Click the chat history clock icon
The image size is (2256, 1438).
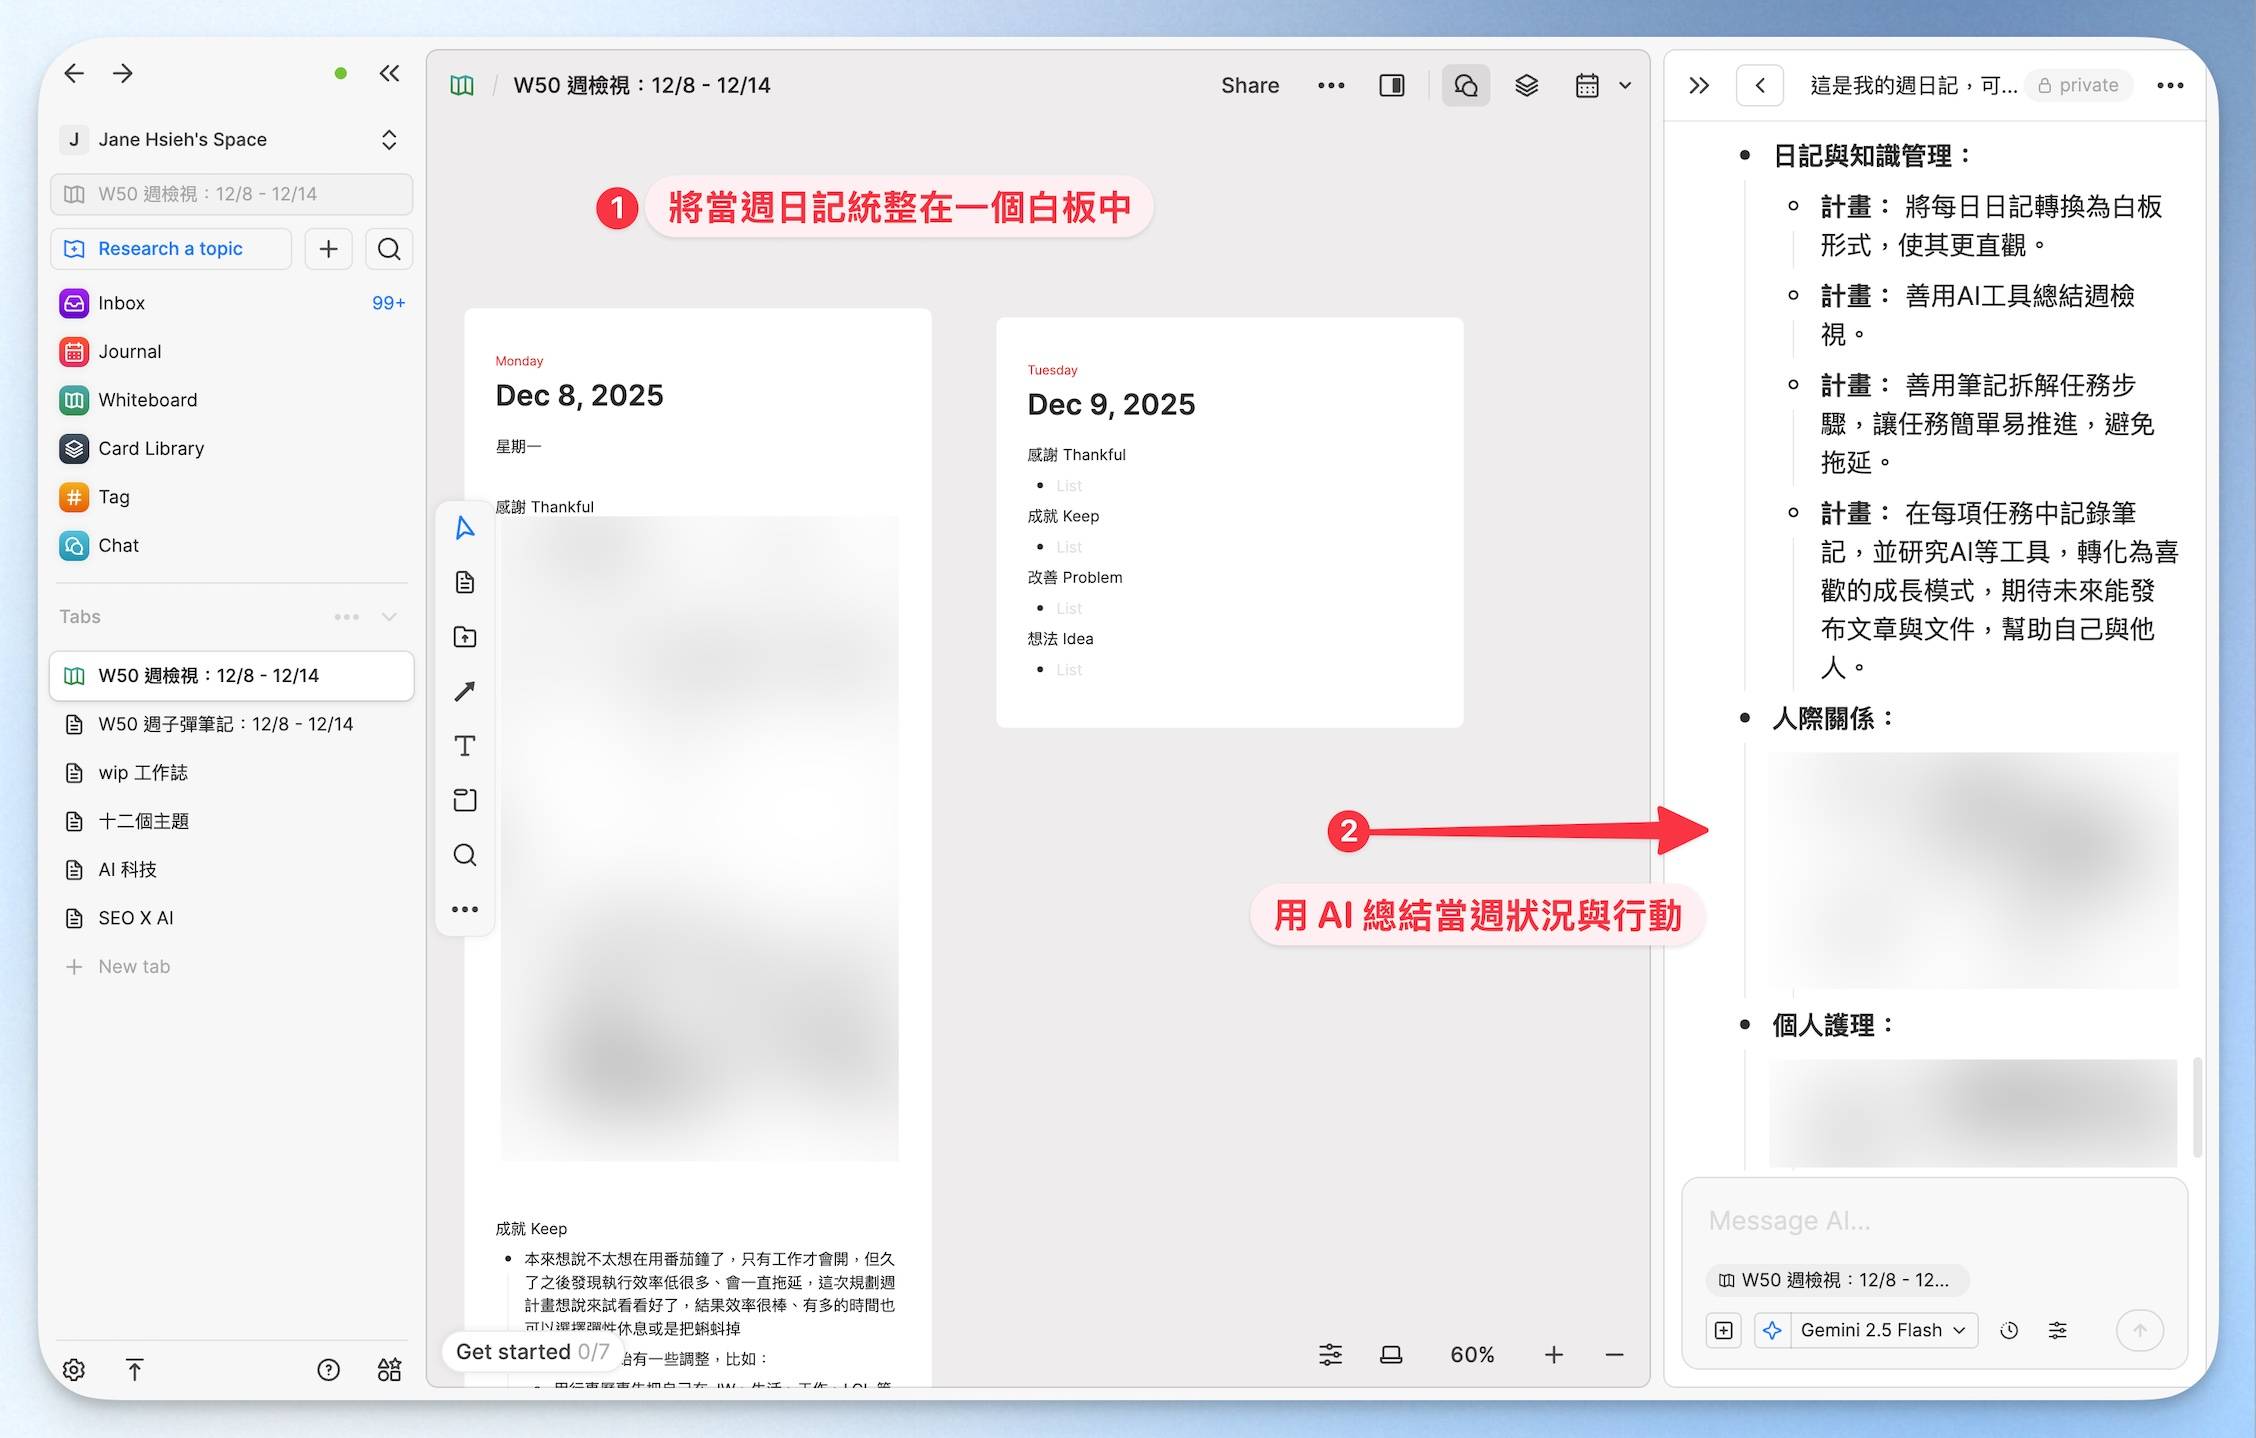click(2009, 1330)
